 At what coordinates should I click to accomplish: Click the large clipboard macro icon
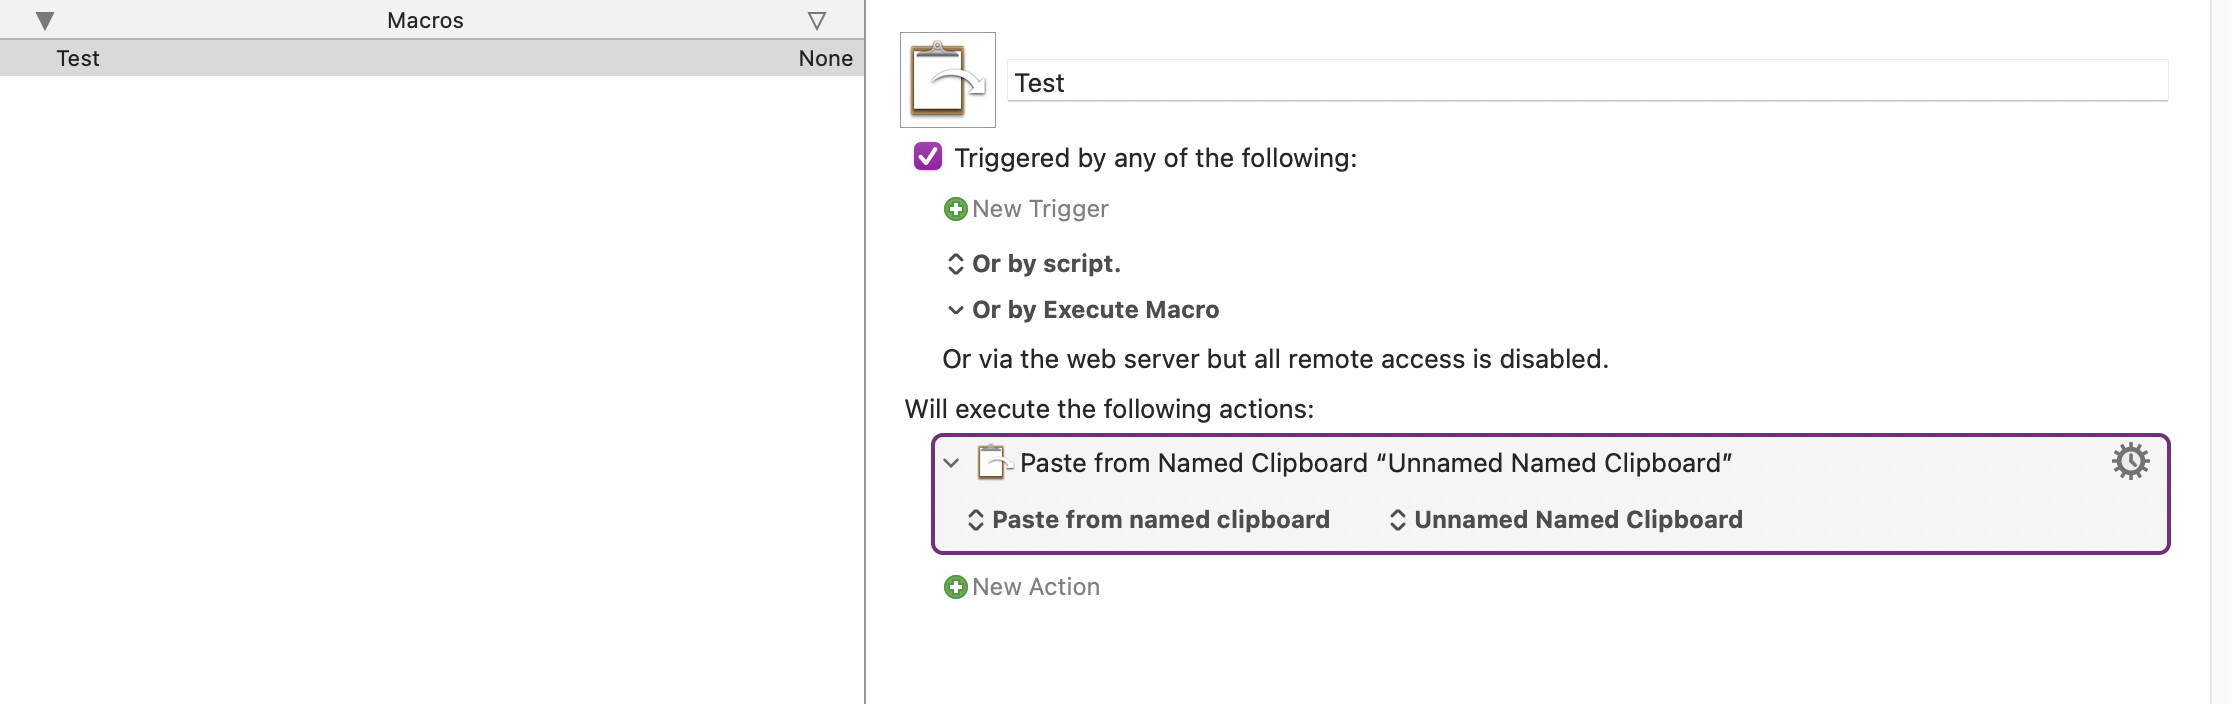click(947, 80)
